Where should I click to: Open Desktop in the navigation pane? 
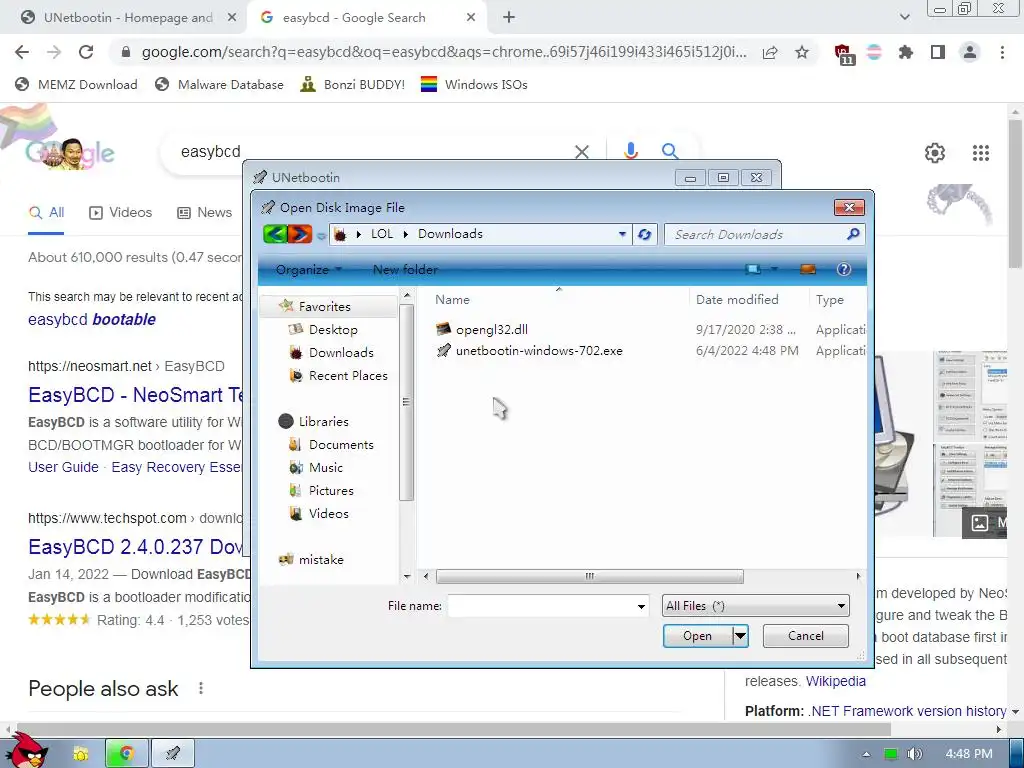tap(332, 330)
